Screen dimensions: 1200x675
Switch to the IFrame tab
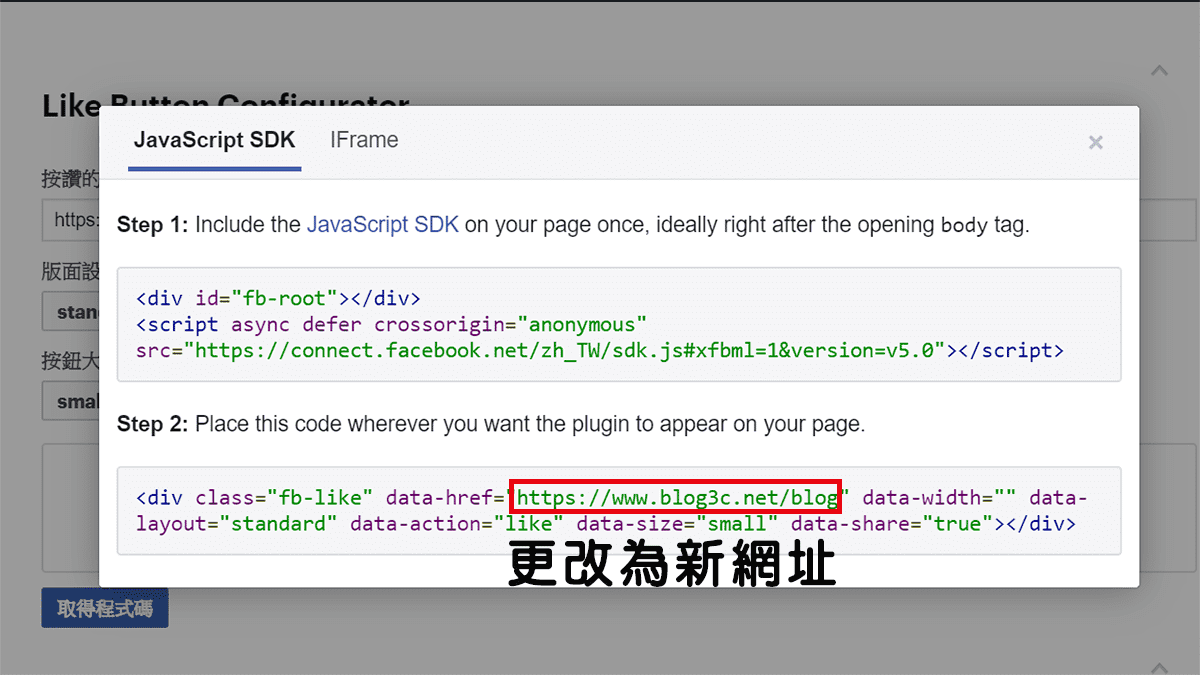pos(364,140)
